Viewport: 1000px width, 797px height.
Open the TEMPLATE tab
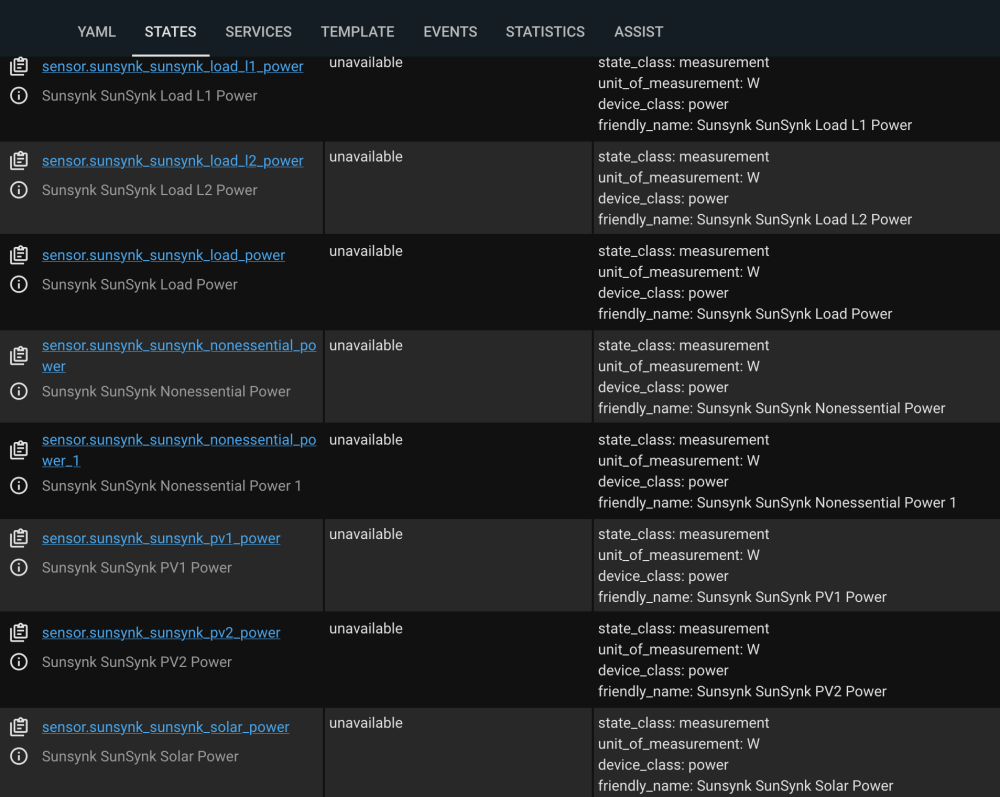click(357, 32)
